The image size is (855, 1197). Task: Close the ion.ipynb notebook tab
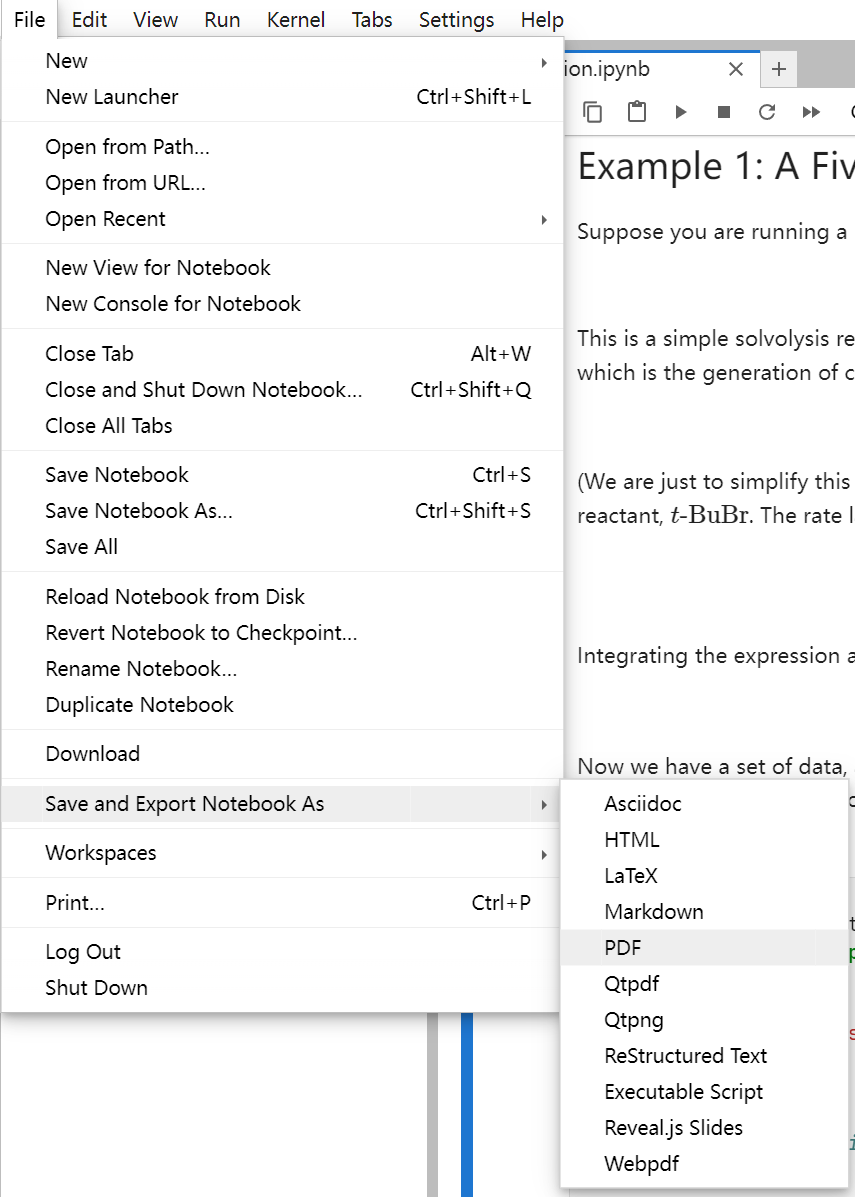coord(736,68)
